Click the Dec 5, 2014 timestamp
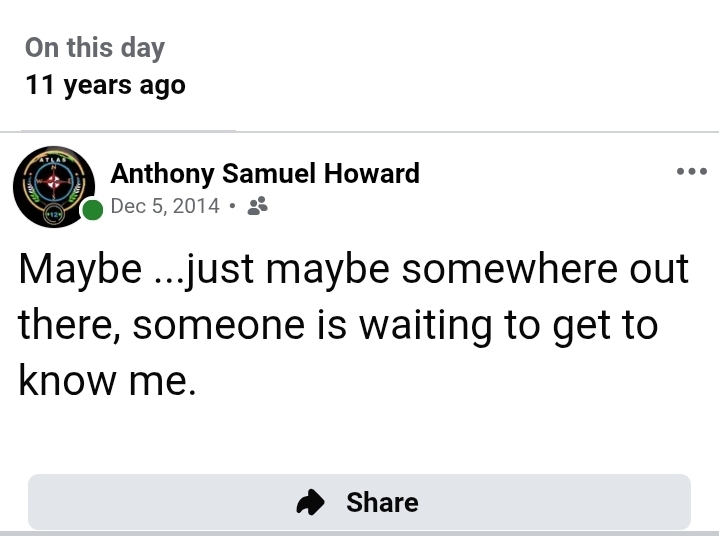Screen dimensions: 720x536 (165, 206)
